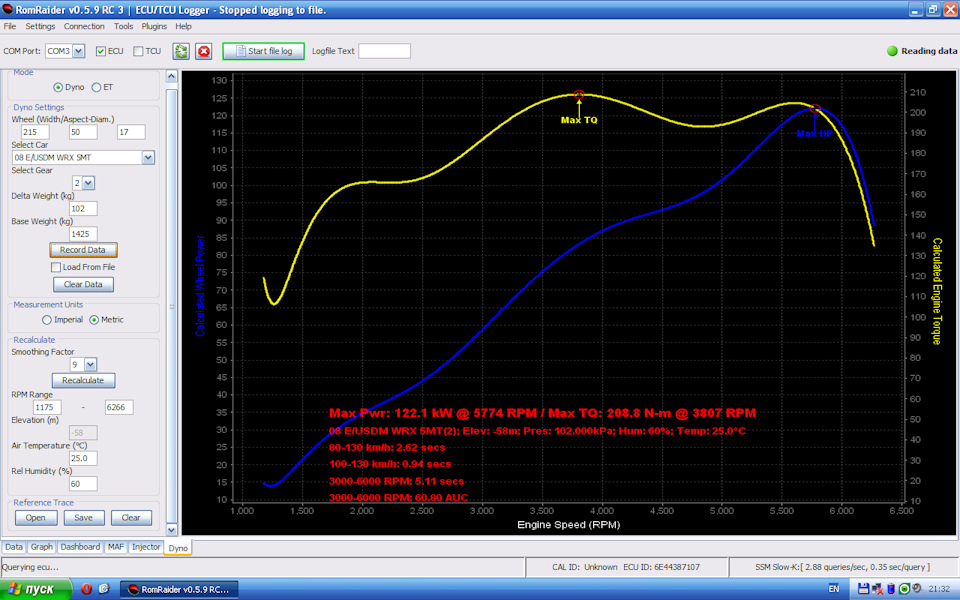
Task: Open the Select Gear dropdown
Action: (88, 183)
